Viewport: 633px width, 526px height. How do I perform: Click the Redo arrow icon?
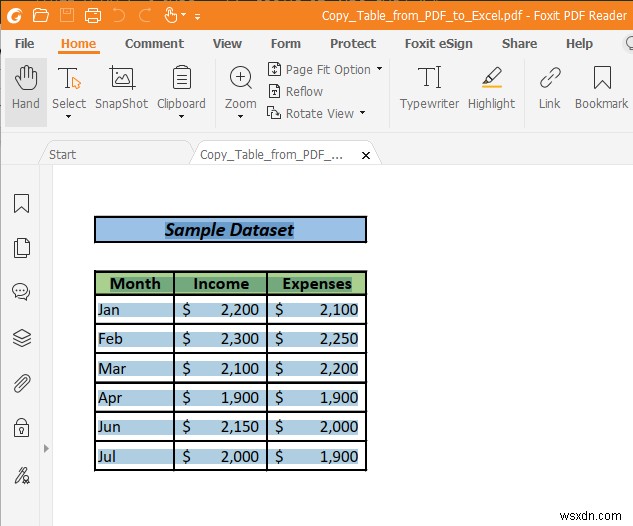click(x=145, y=16)
